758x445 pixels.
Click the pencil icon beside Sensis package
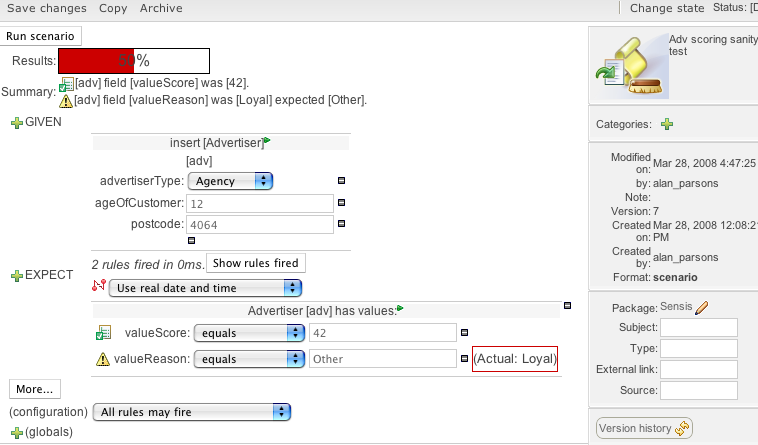click(702, 307)
